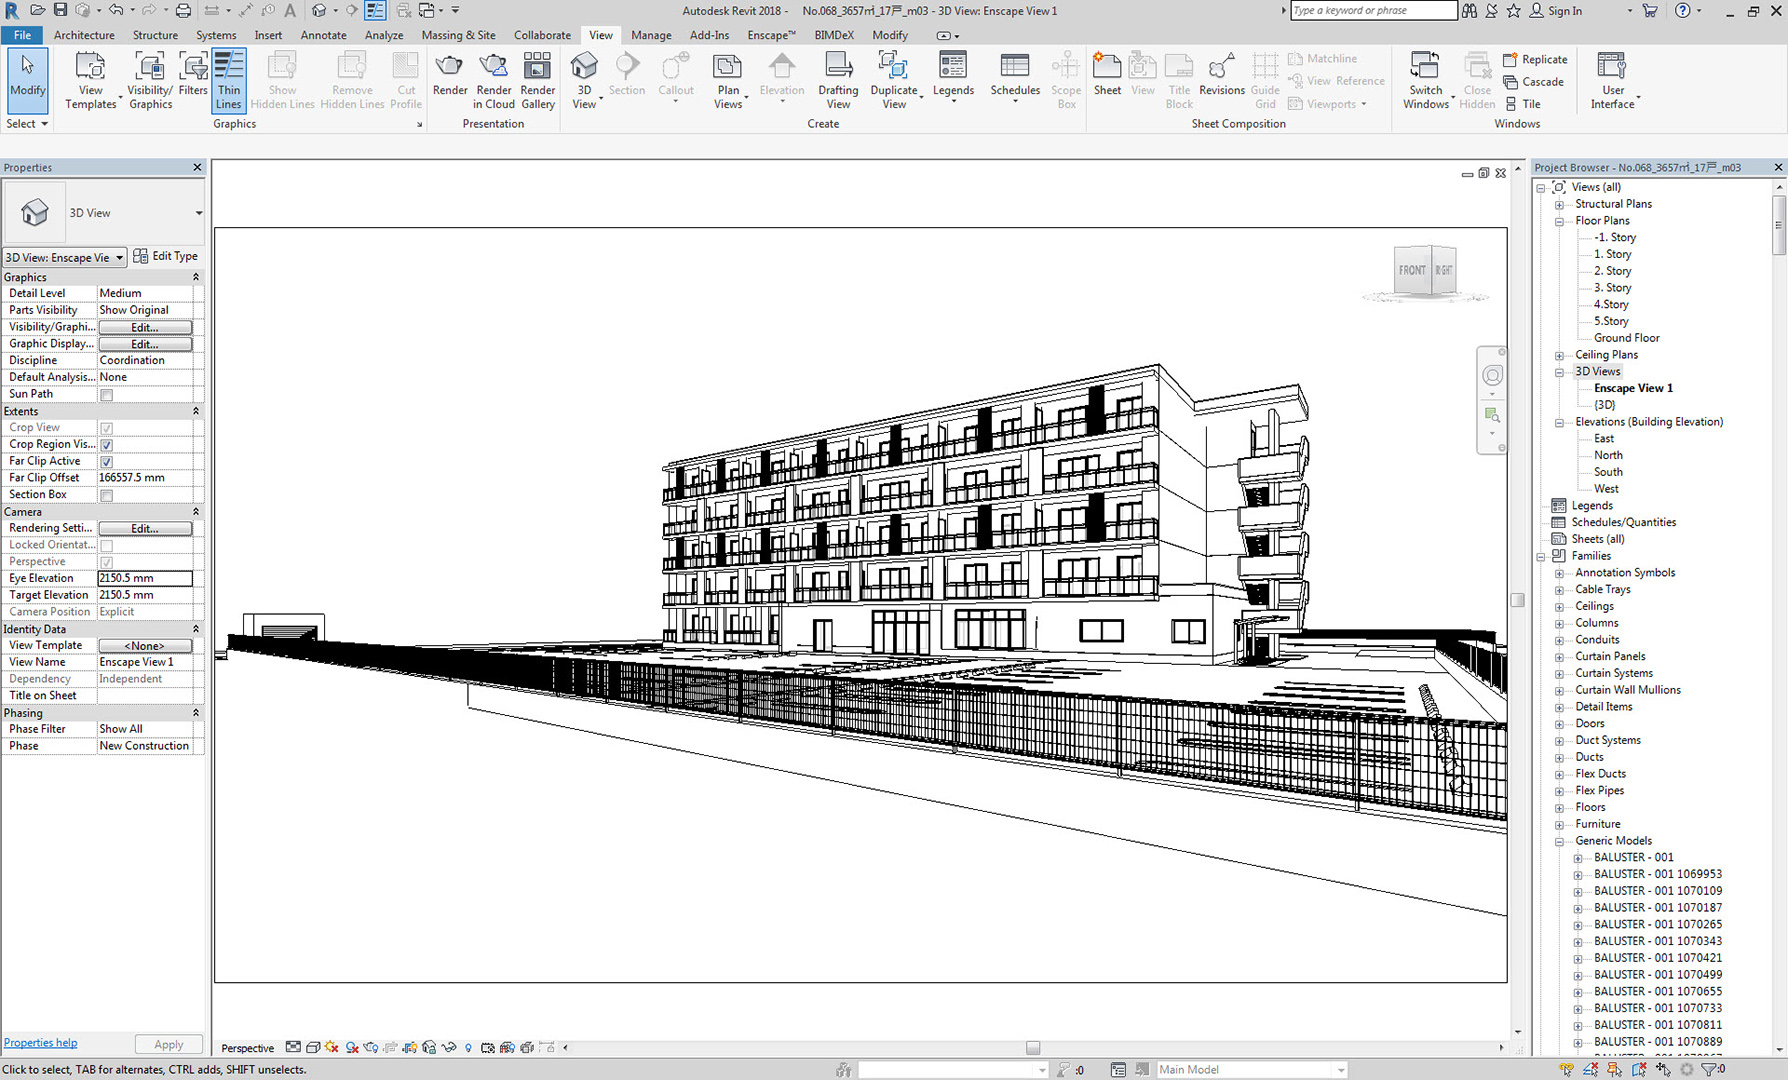The height and width of the screenshot is (1080, 1788).
Task: Enable the Sun Path checkbox
Action: [x=107, y=395]
